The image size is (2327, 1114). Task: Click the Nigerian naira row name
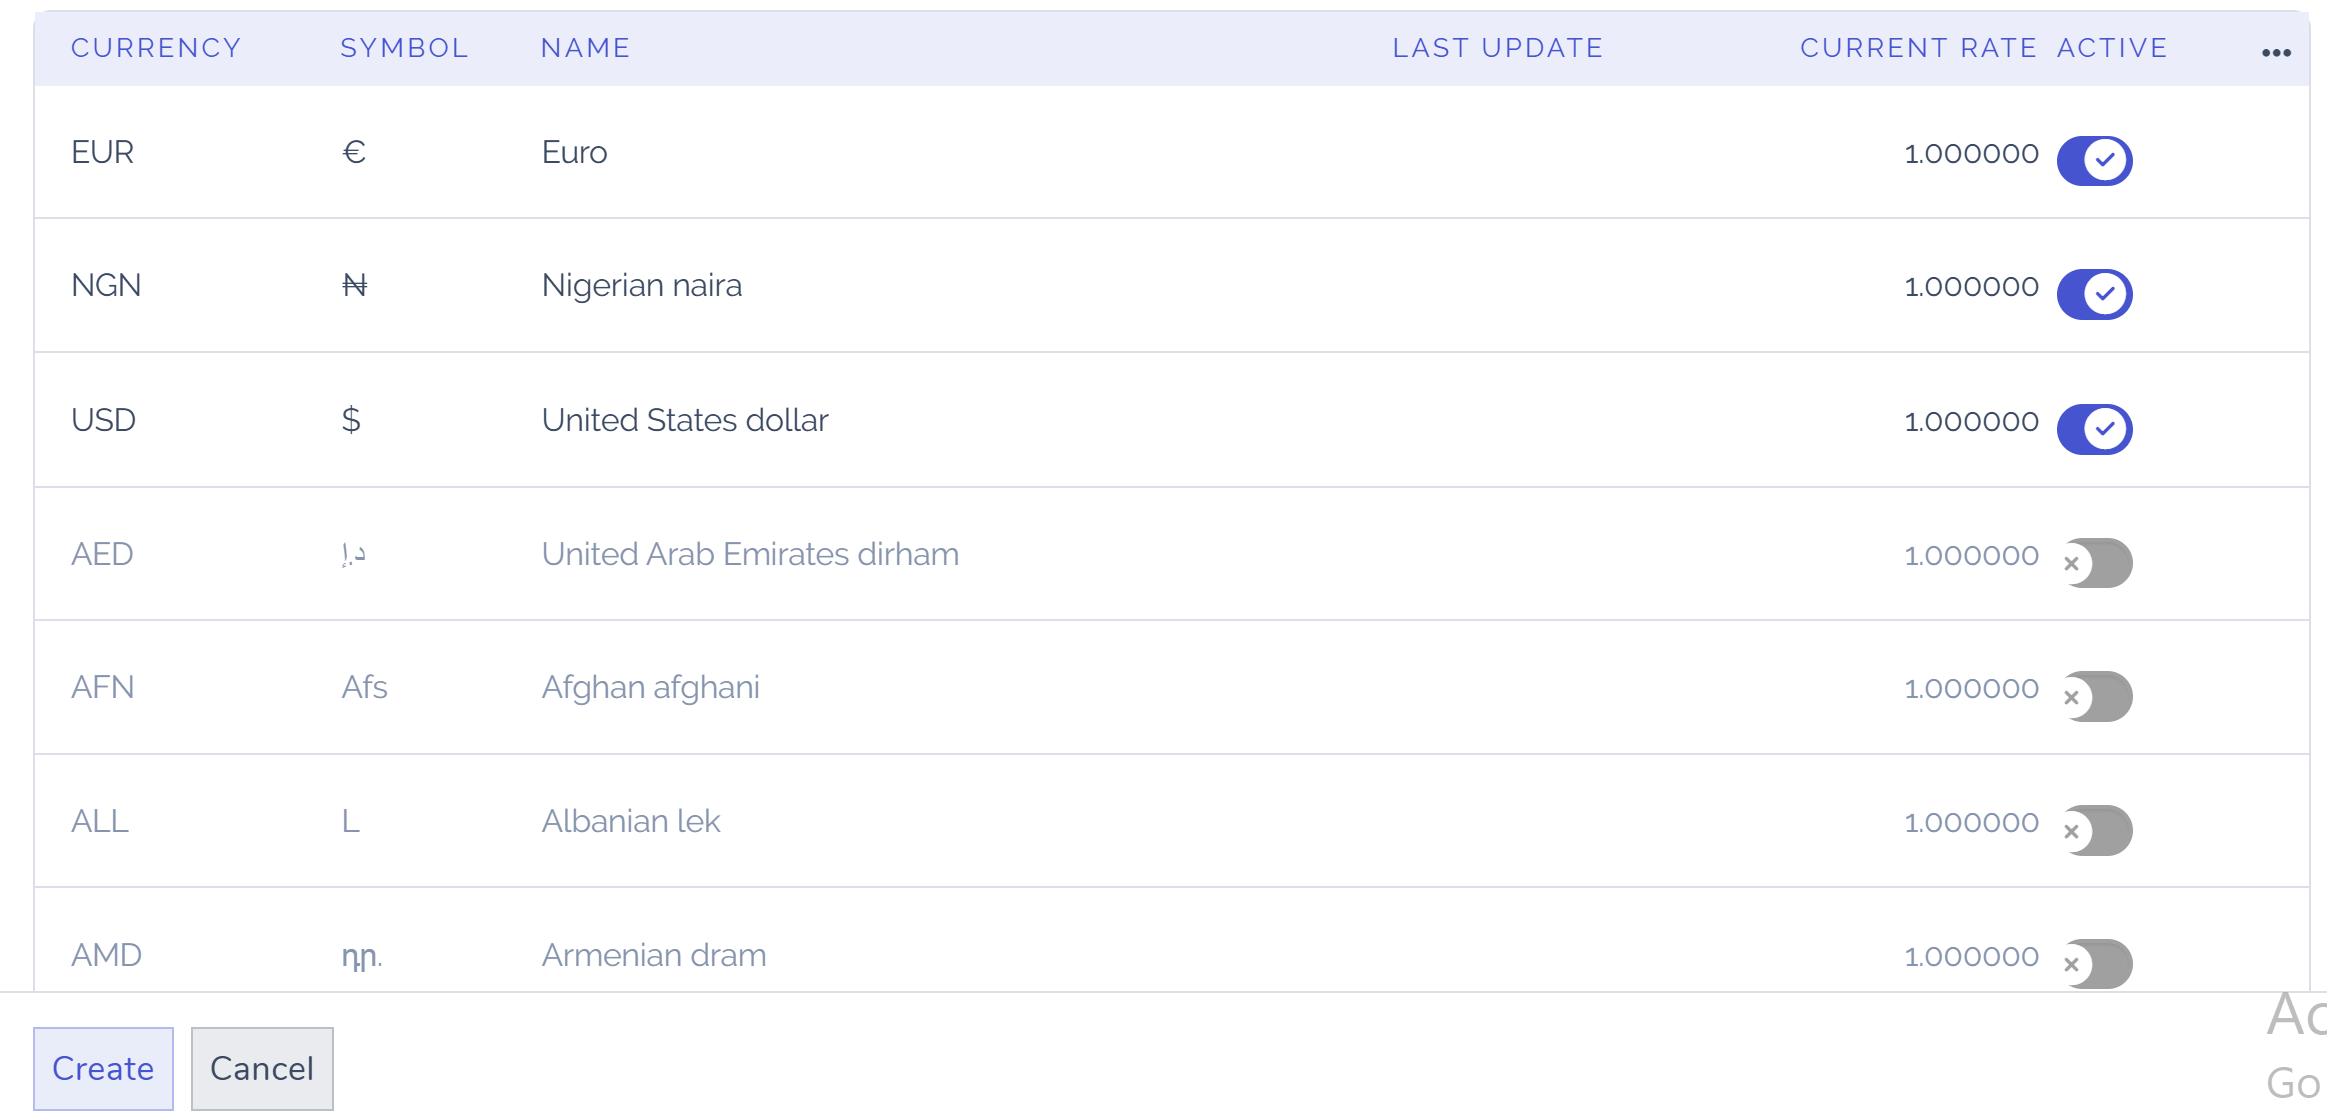(x=642, y=286)
